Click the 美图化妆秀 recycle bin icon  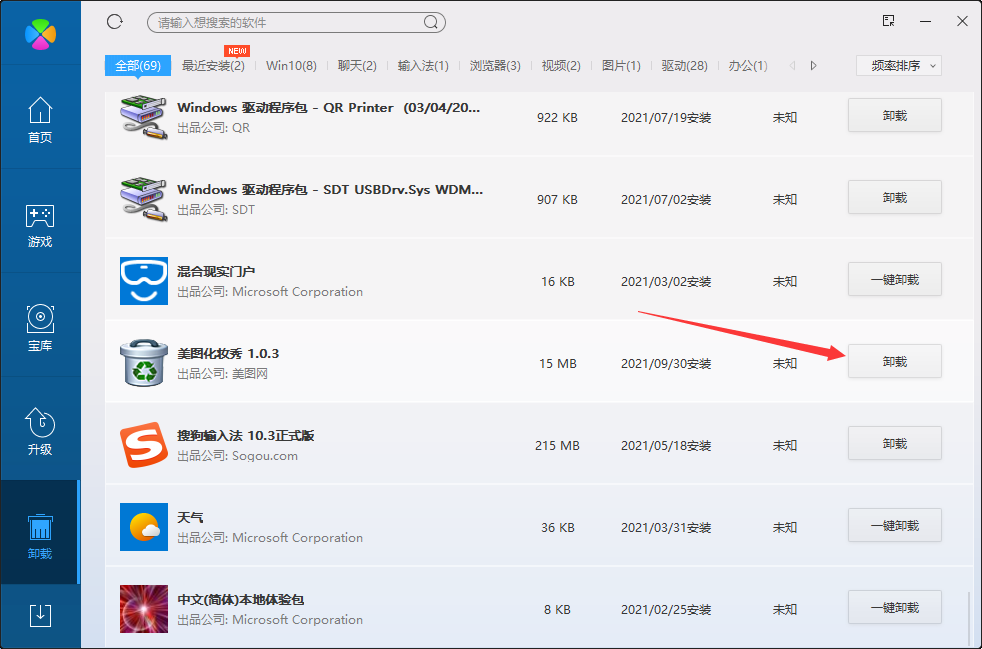143,363
